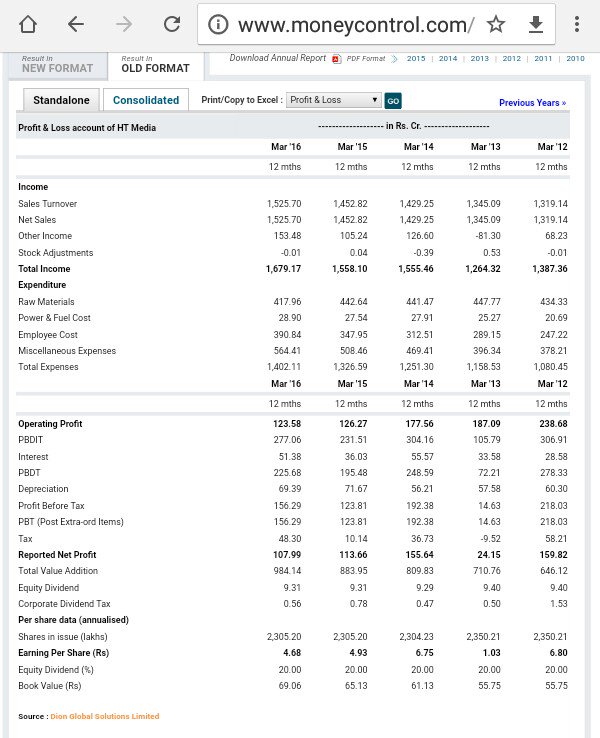Click Profit Before Tax value 156.29
Image resolution: width=600 pixels, height=738 pixels.
[x=288, y=505]
